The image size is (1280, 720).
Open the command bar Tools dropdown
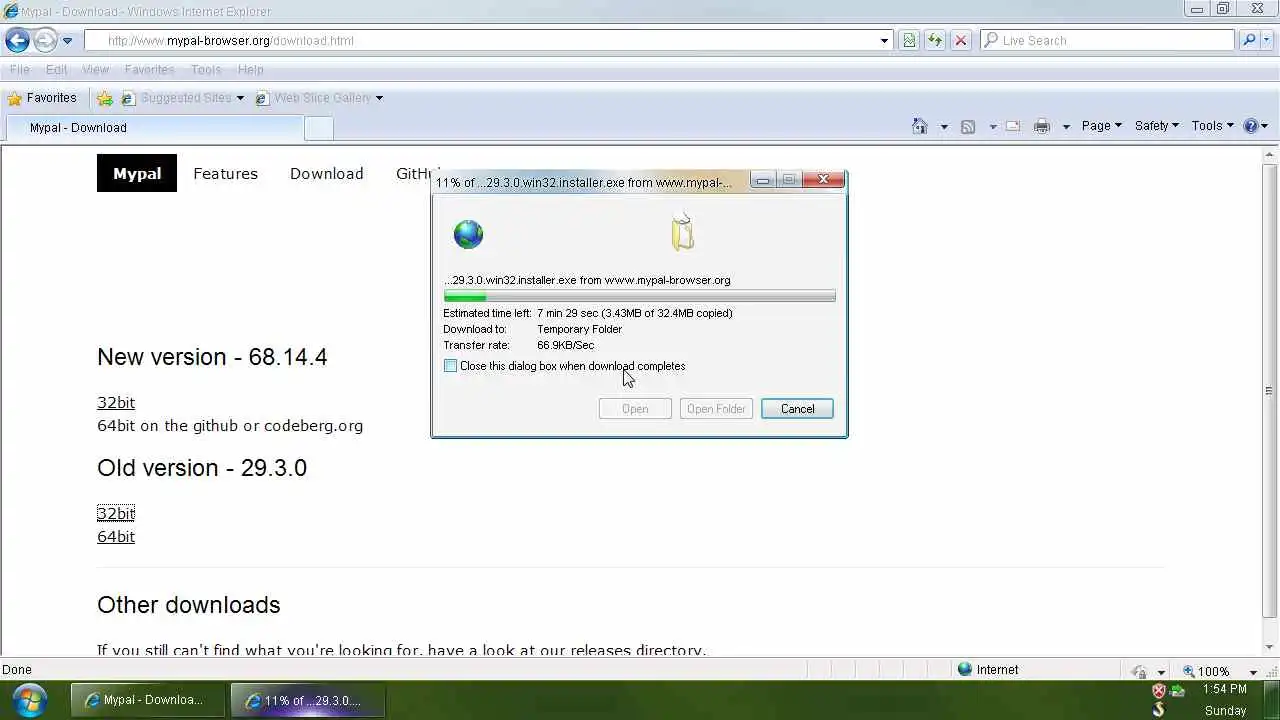[1212, 126]
